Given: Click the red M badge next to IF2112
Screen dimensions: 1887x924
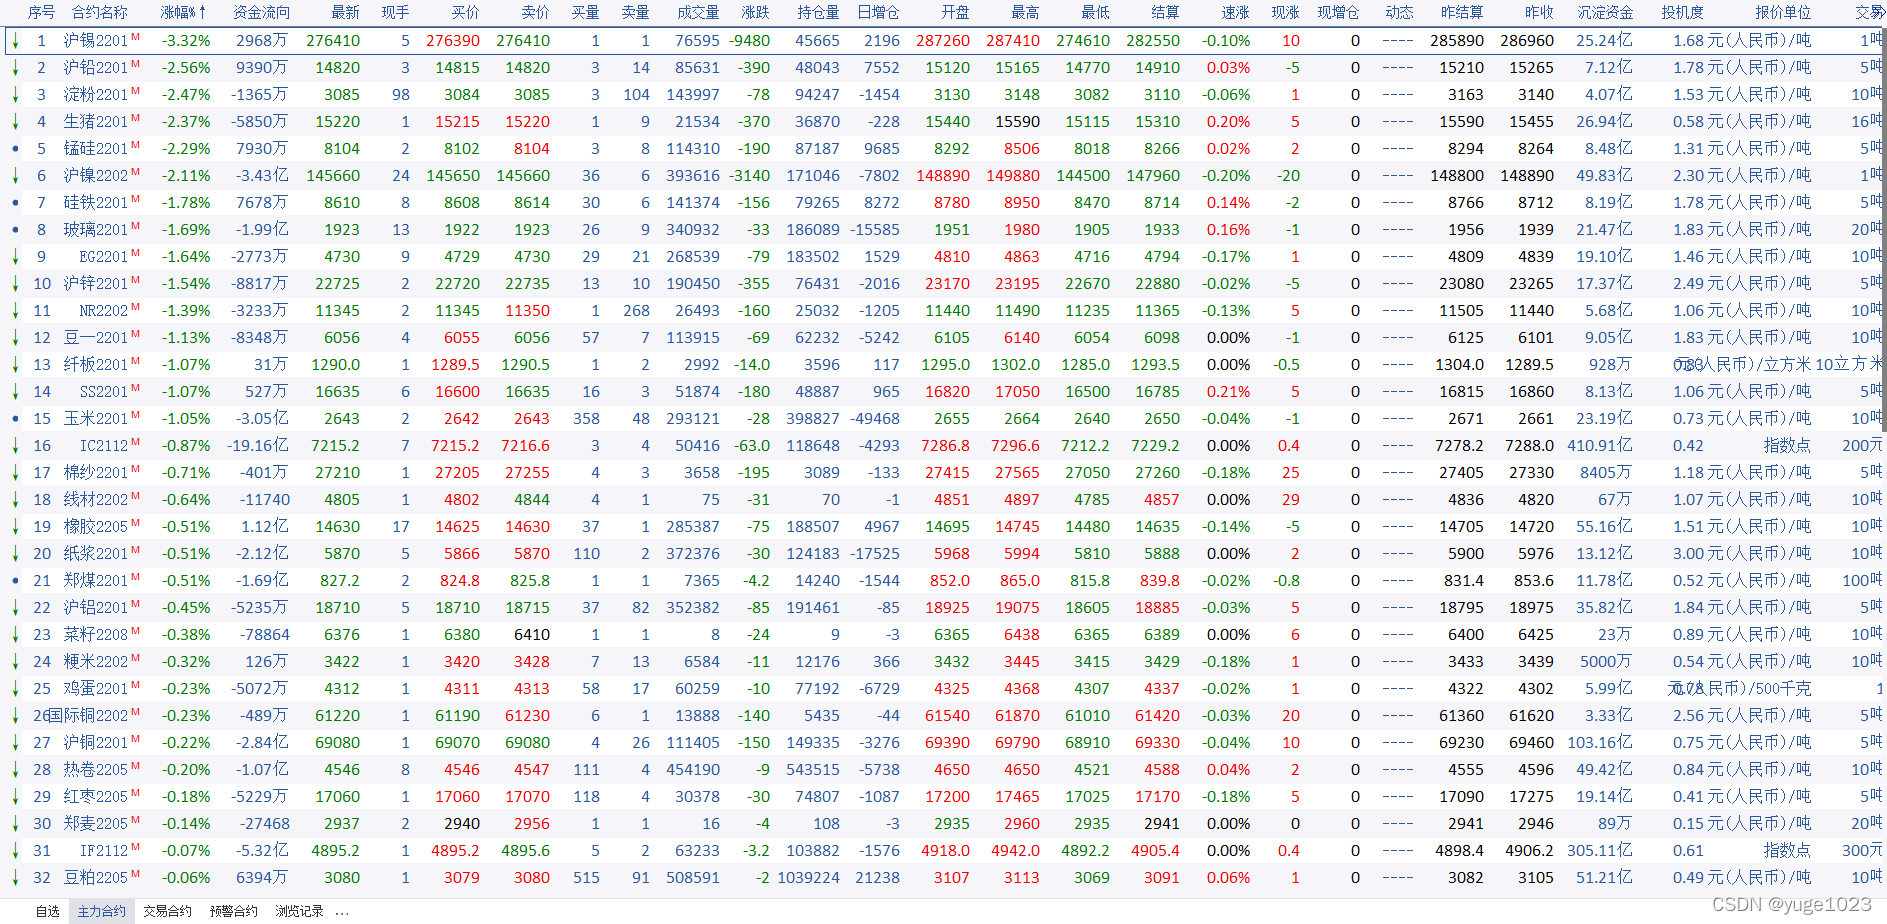Looking at the screenshot, I should (x=135, y=846).
